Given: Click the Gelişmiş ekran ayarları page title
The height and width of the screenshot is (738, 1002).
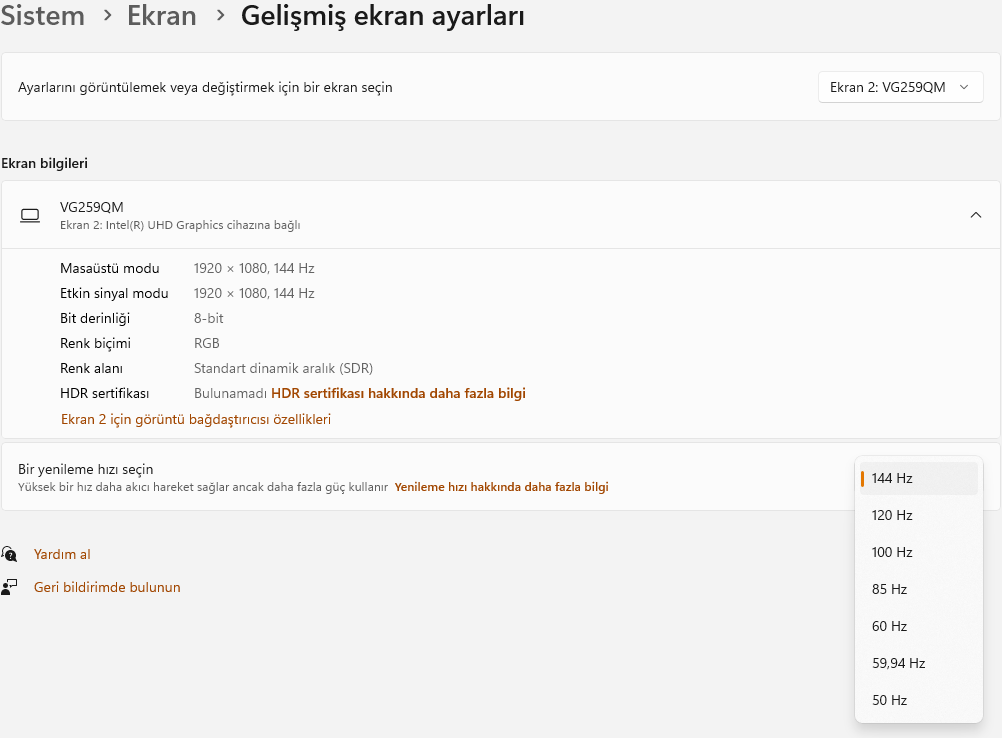Looking at the screenshot, I should [382, 15].
